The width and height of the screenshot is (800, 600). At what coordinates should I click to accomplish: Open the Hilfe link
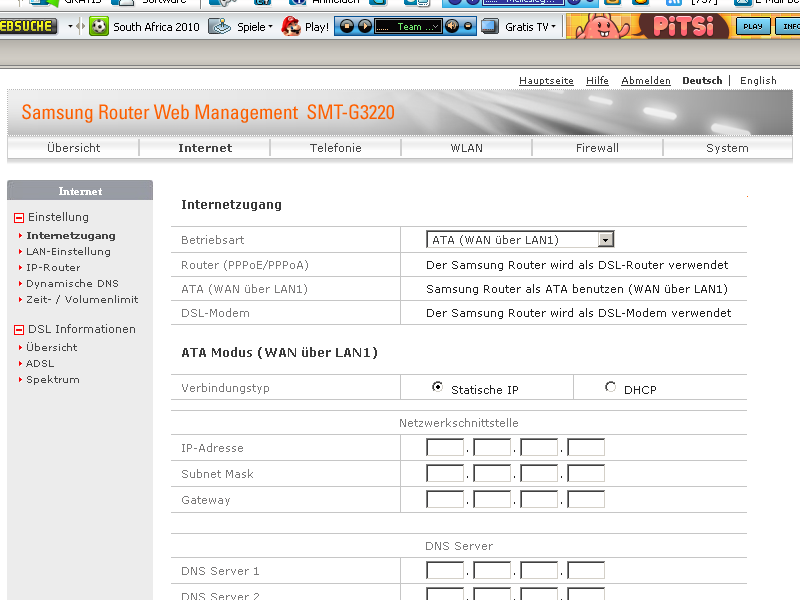(597, 81)
